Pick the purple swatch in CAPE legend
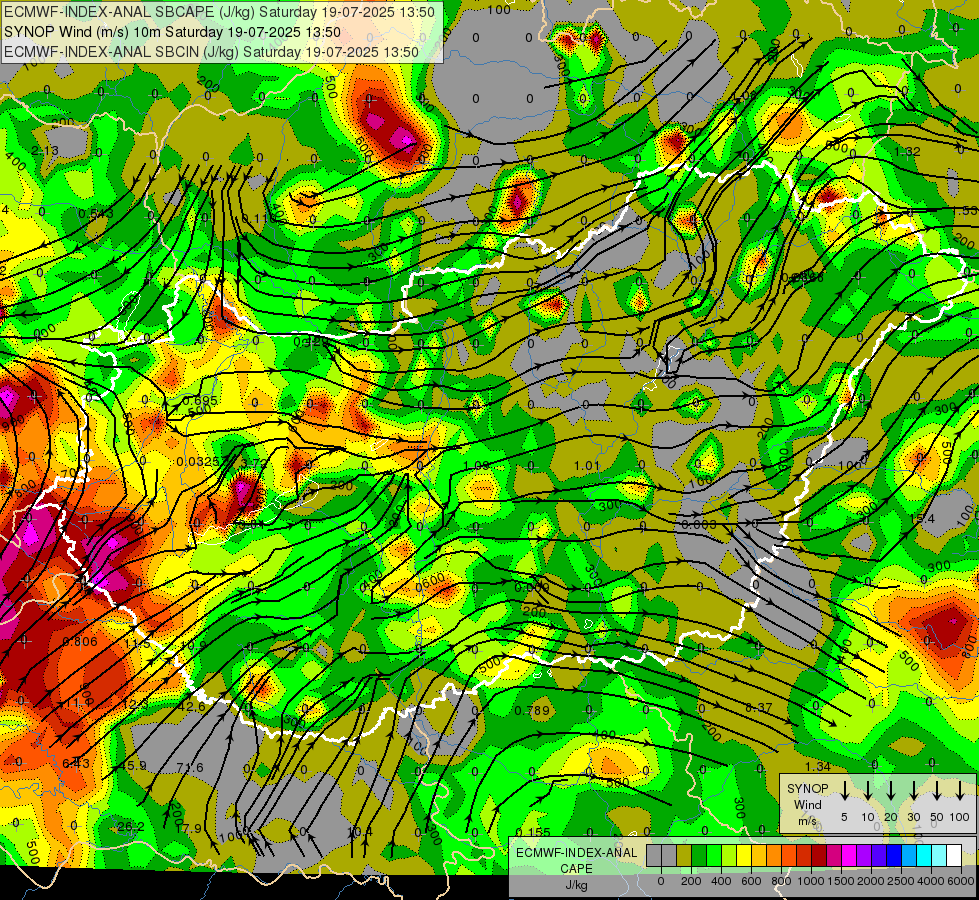The height and width of the screenshot is (900, 979). [x=864, y=855]
